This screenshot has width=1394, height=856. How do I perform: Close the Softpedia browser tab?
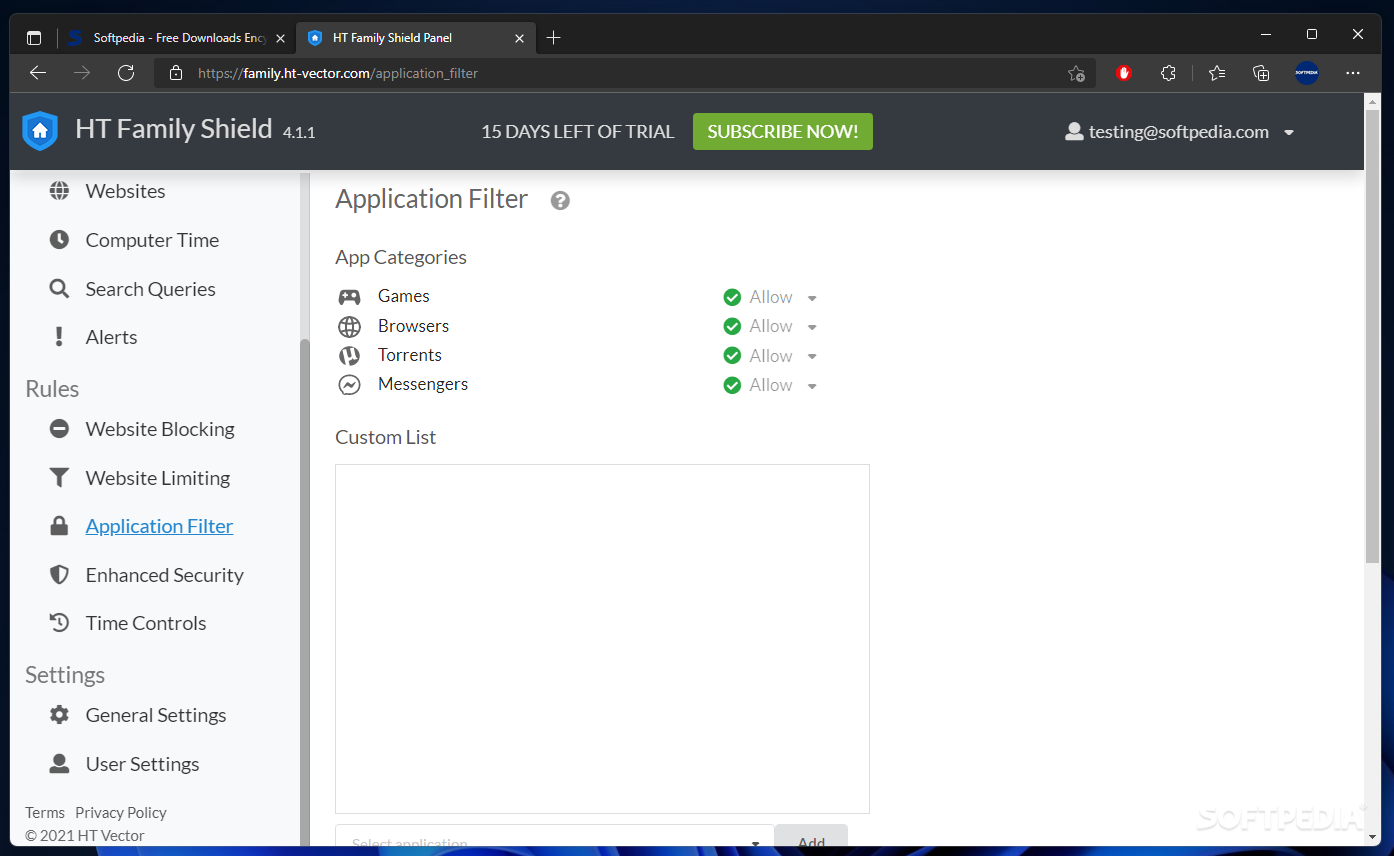(280, 38)
